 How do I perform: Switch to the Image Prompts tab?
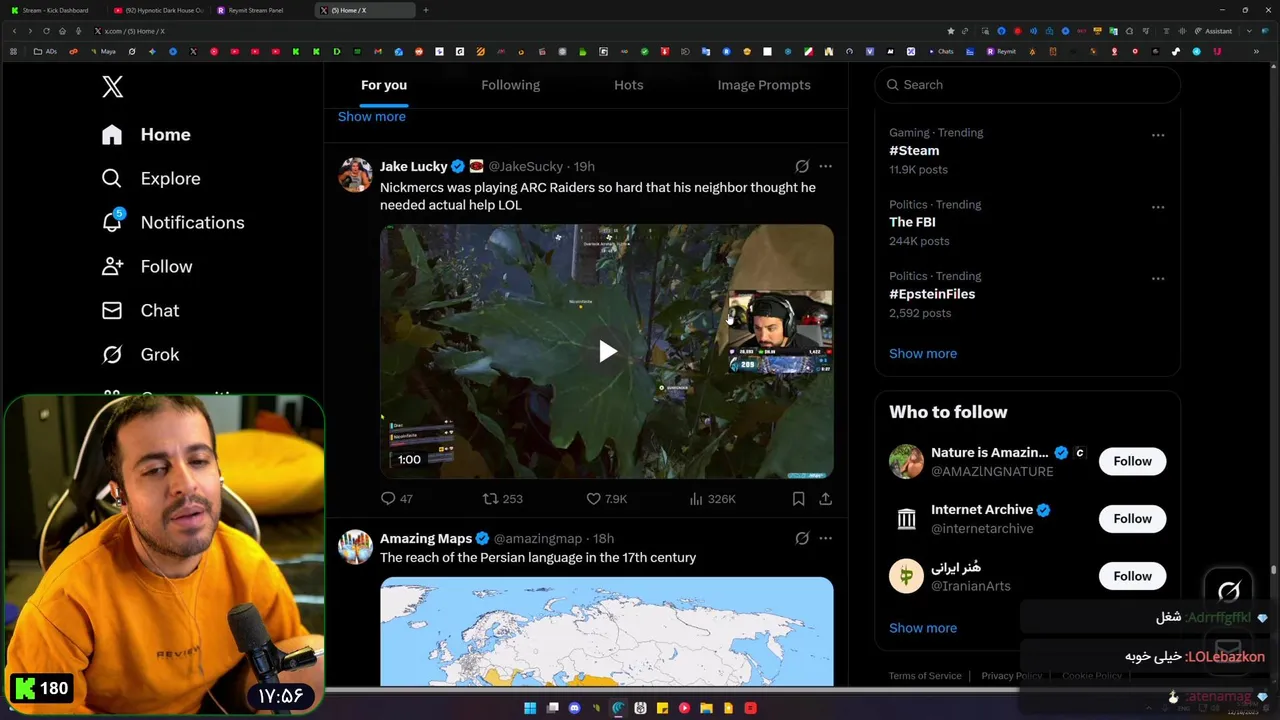pos(764,85)
